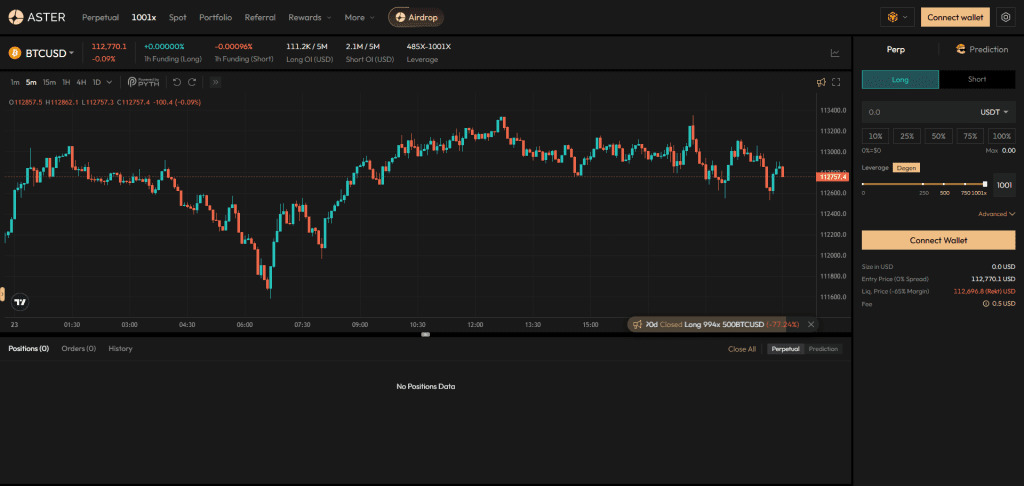Expand the Advanced order options
Screen dimensions: 1024x486
point(997,213)
